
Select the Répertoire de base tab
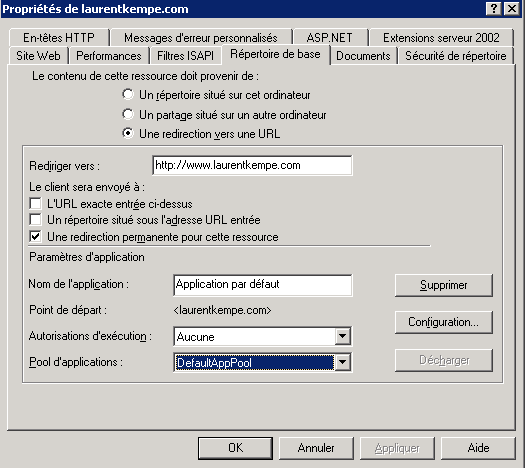[275, 54]
